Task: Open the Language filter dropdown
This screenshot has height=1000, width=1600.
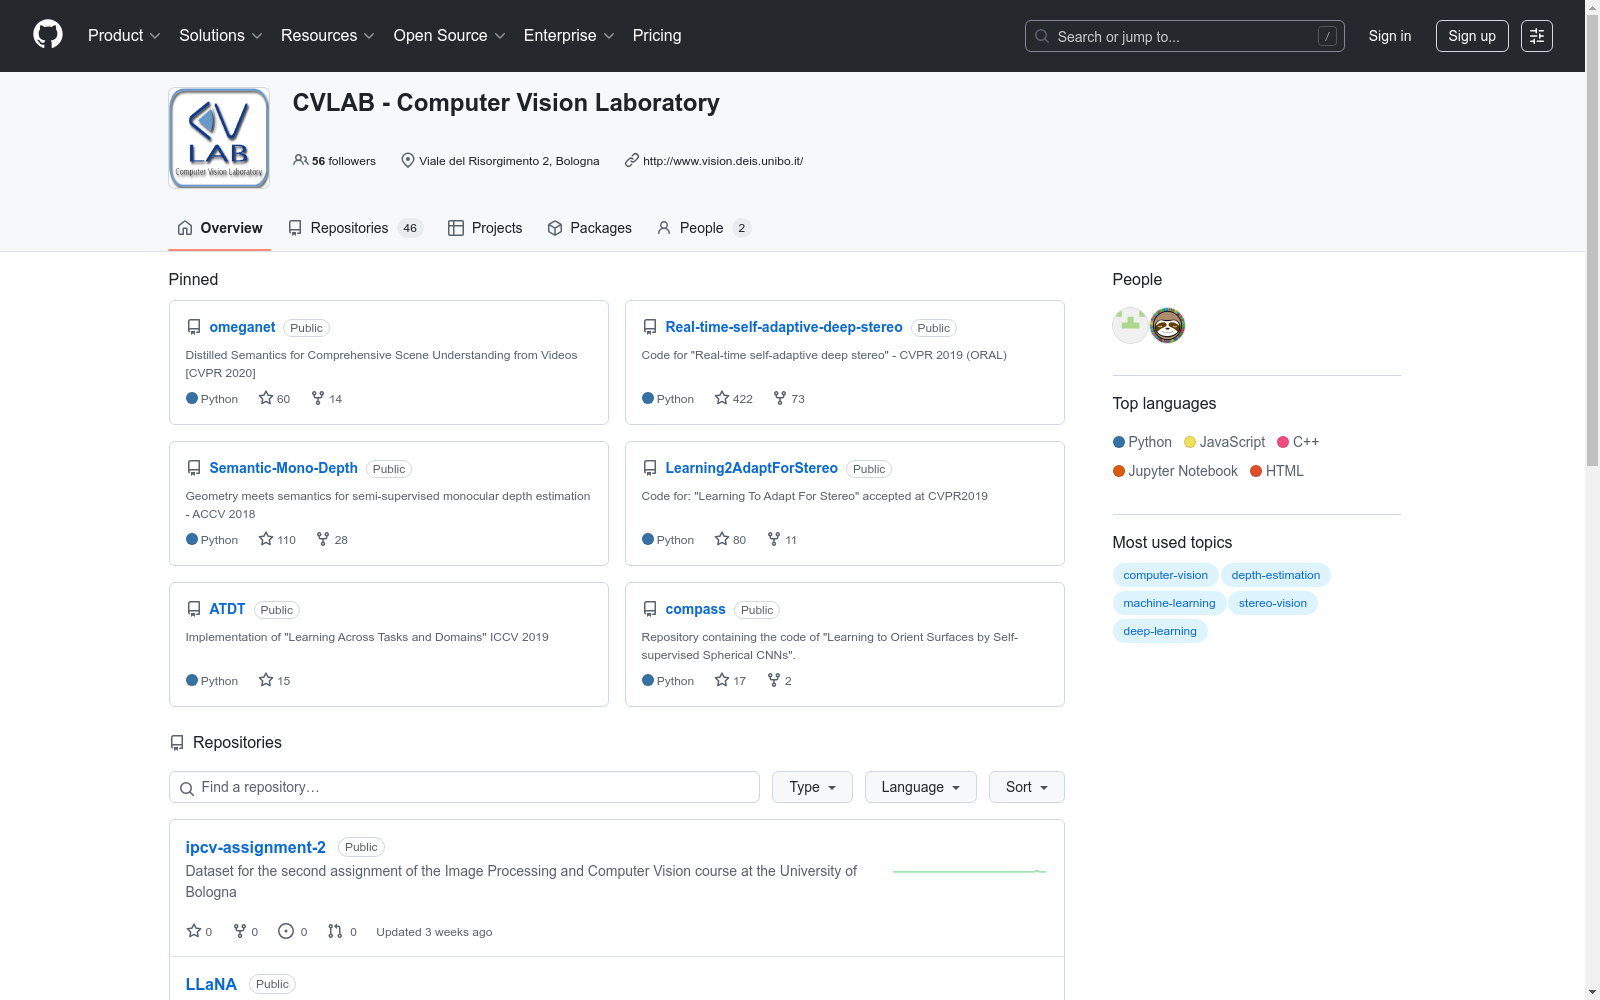Action: (921, 787)
